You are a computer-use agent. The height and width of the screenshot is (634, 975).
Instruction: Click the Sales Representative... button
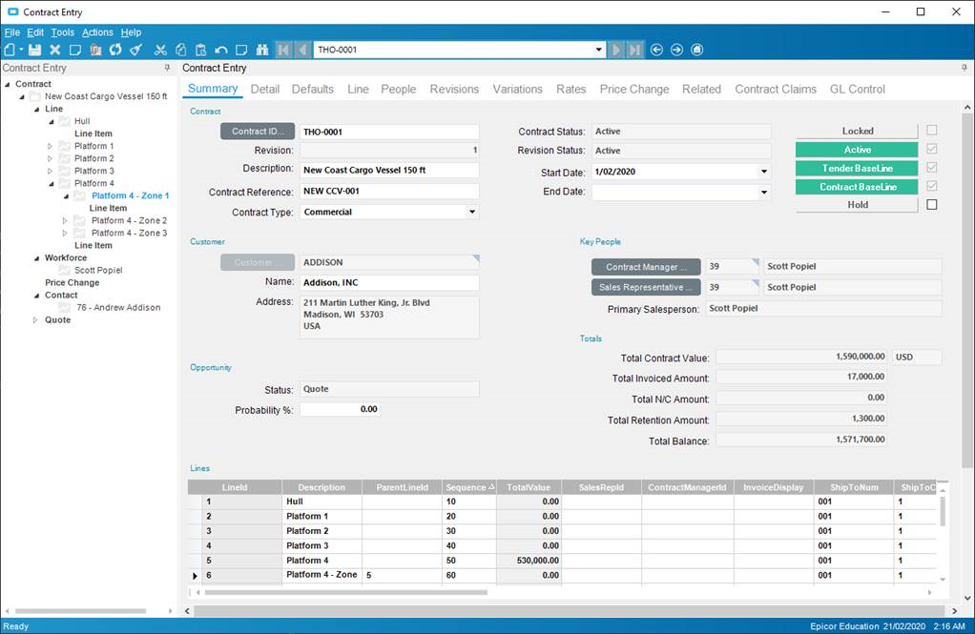[x=646, y=287]
